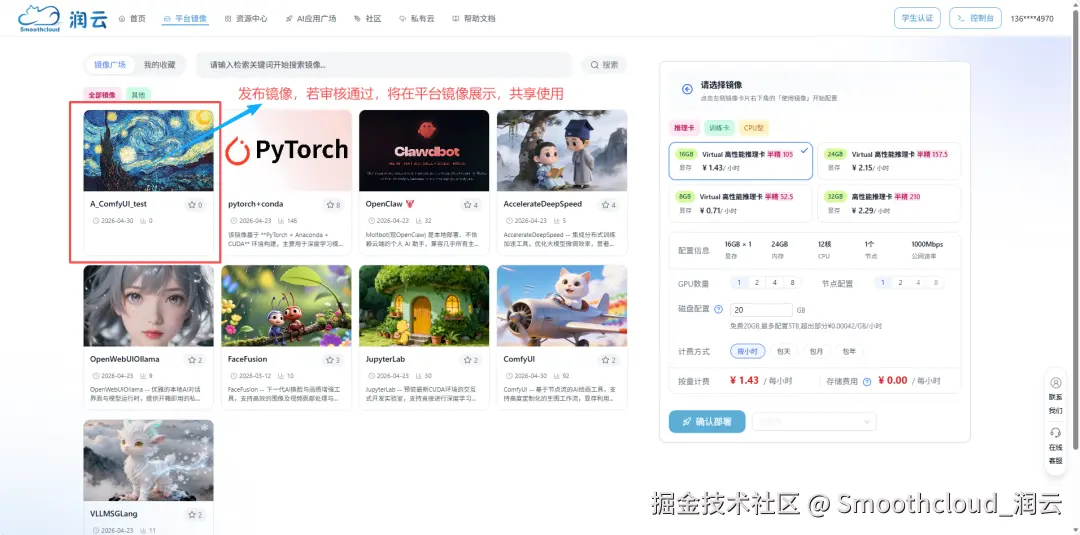The width and height of the screenshot is (1080, 535).
Task: Open the ComfyUI airplane cat thumbnail
Action: [562, 306]
